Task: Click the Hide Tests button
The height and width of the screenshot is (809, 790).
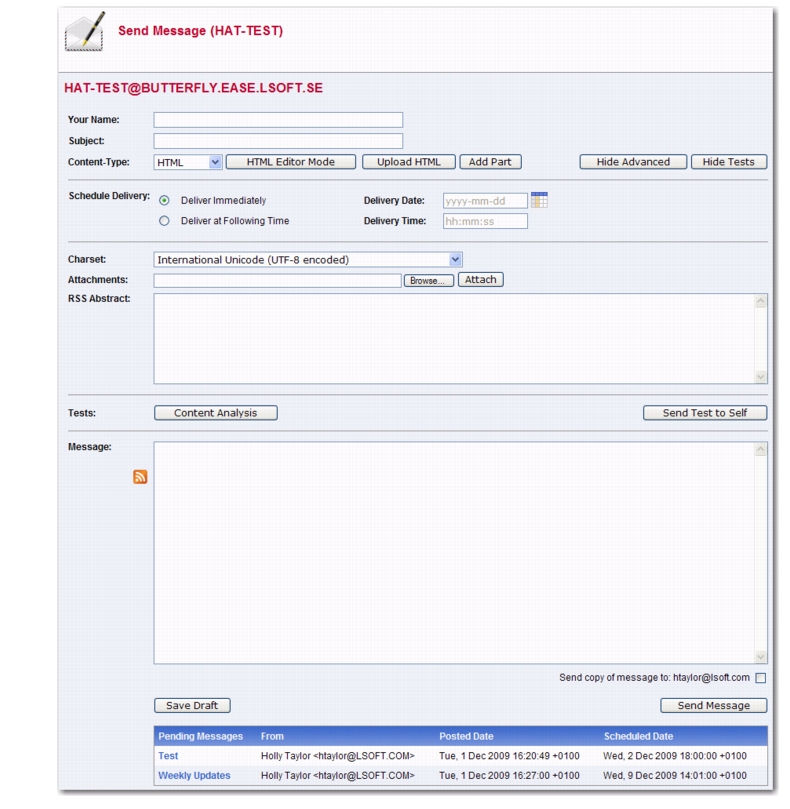Action: (728, 162)
